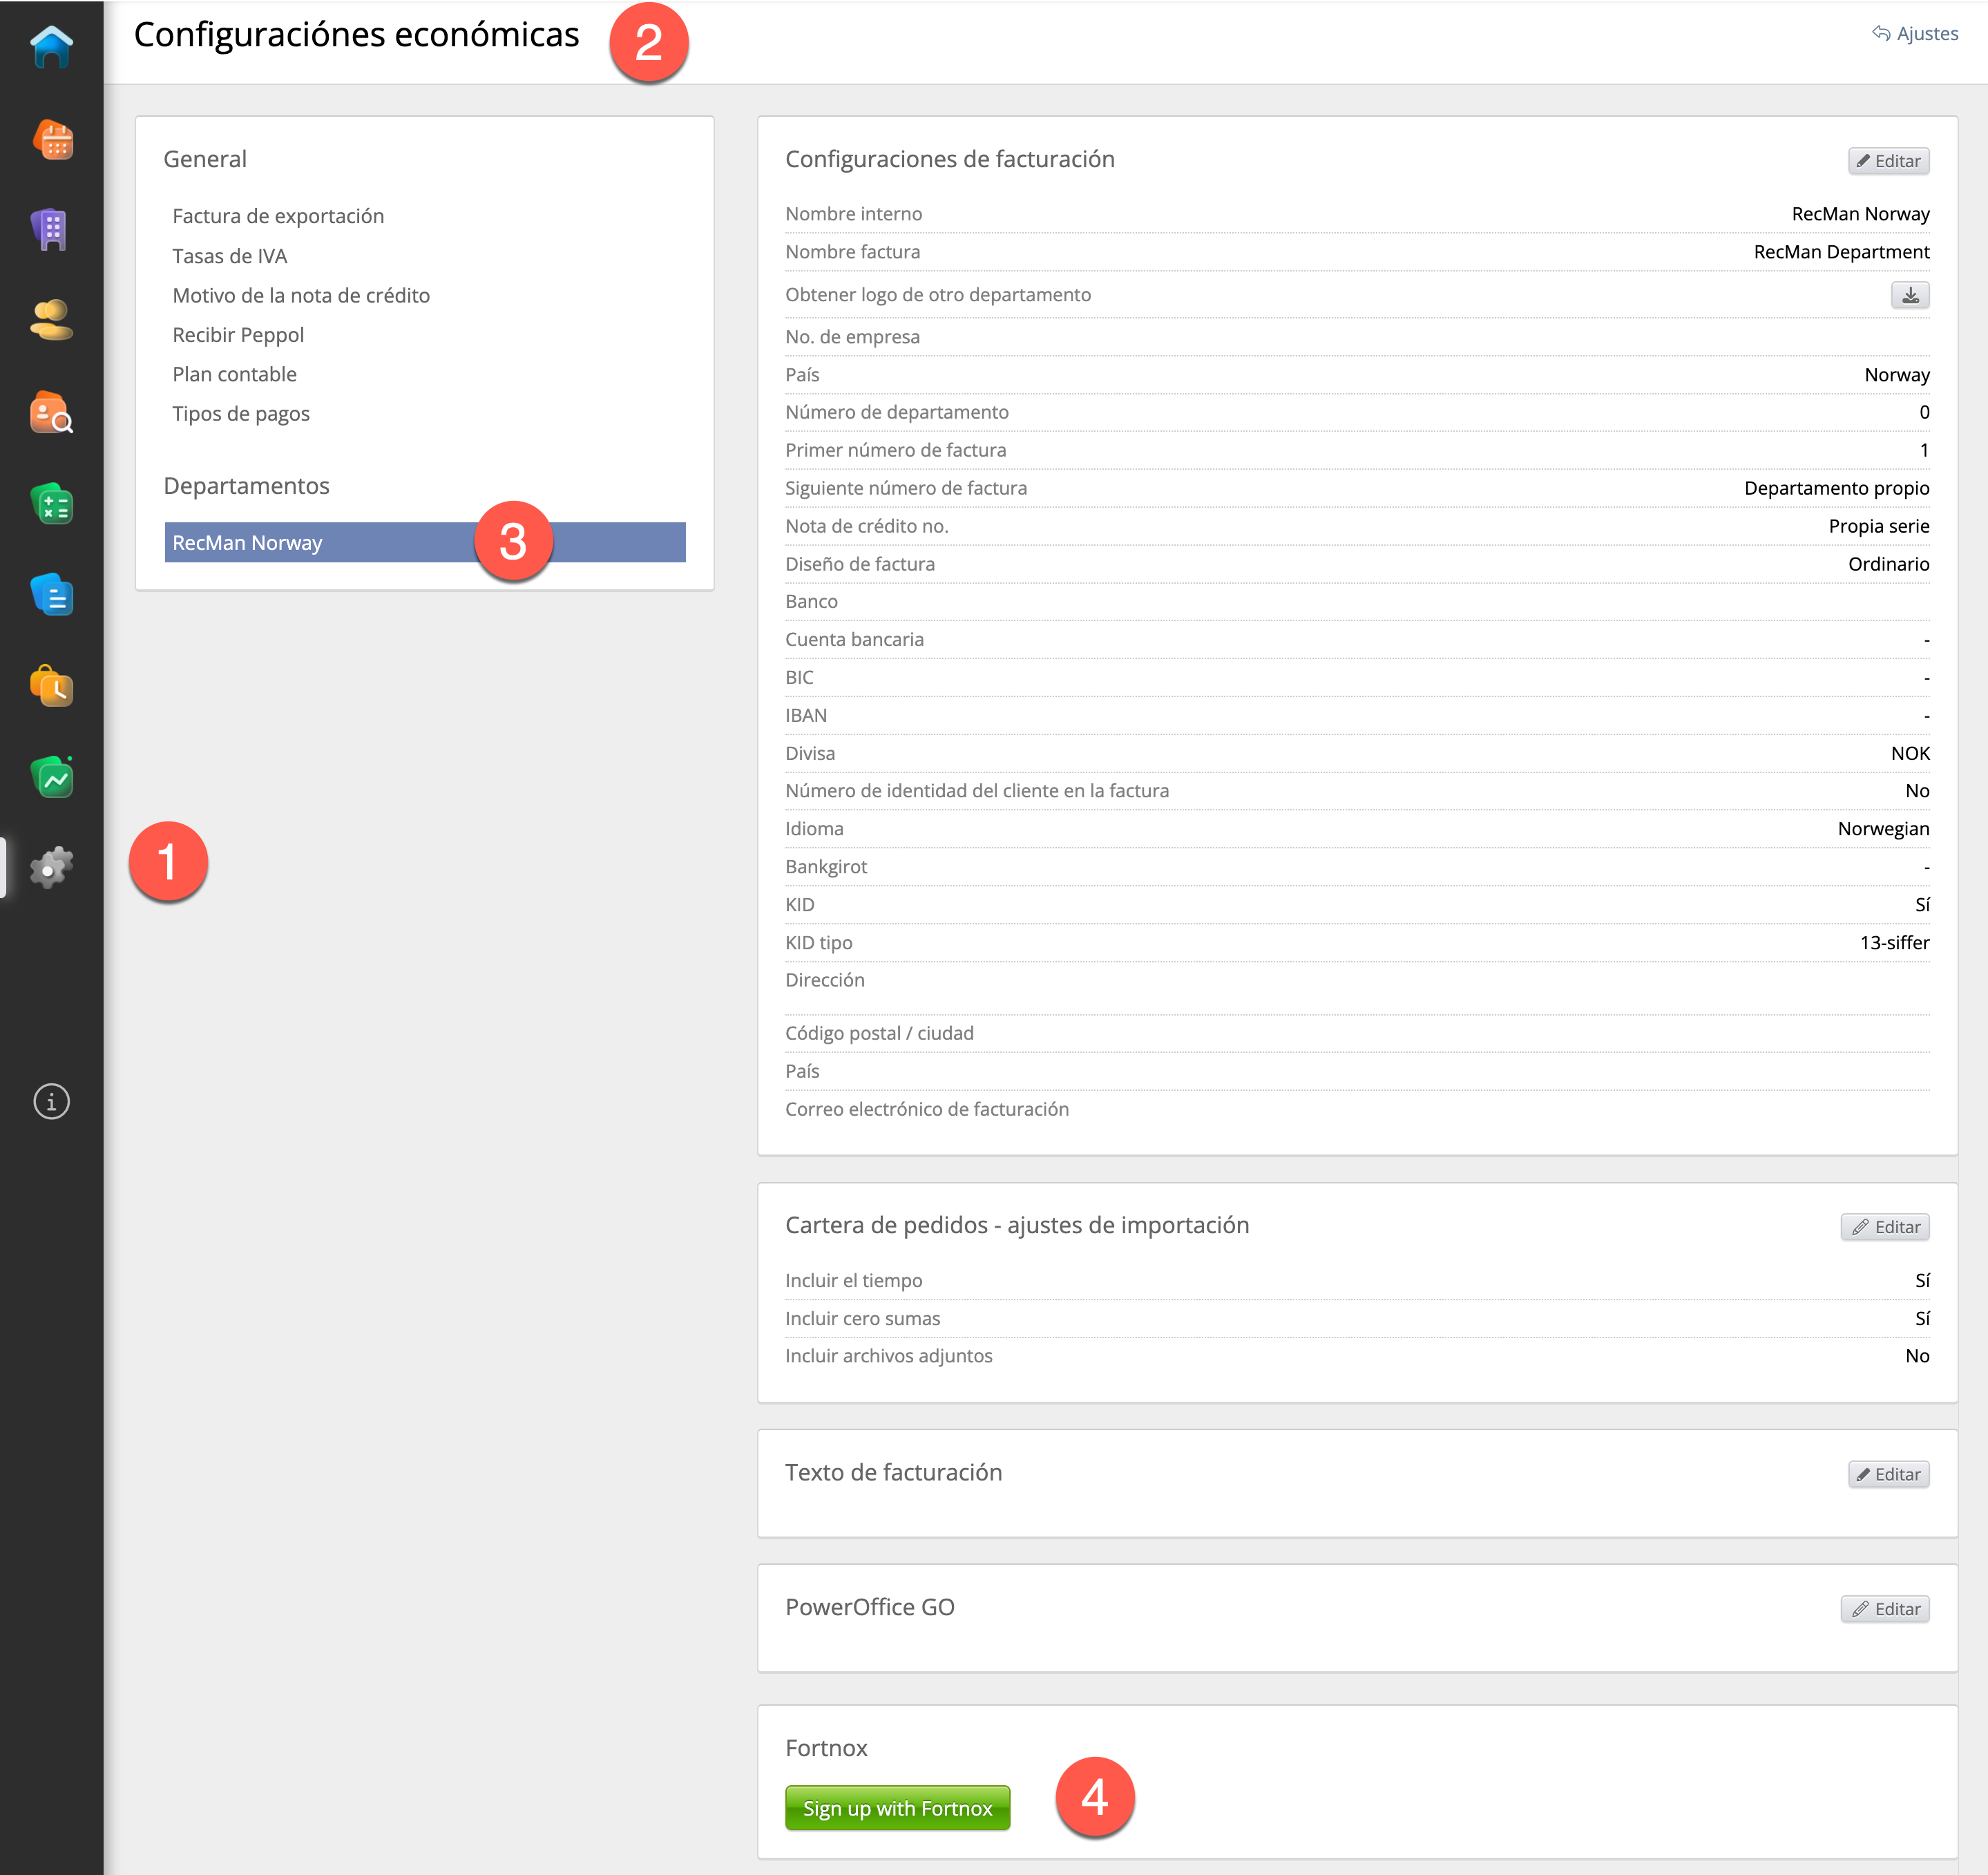Click the '13-siffer' KID type value

point(1894,942)
